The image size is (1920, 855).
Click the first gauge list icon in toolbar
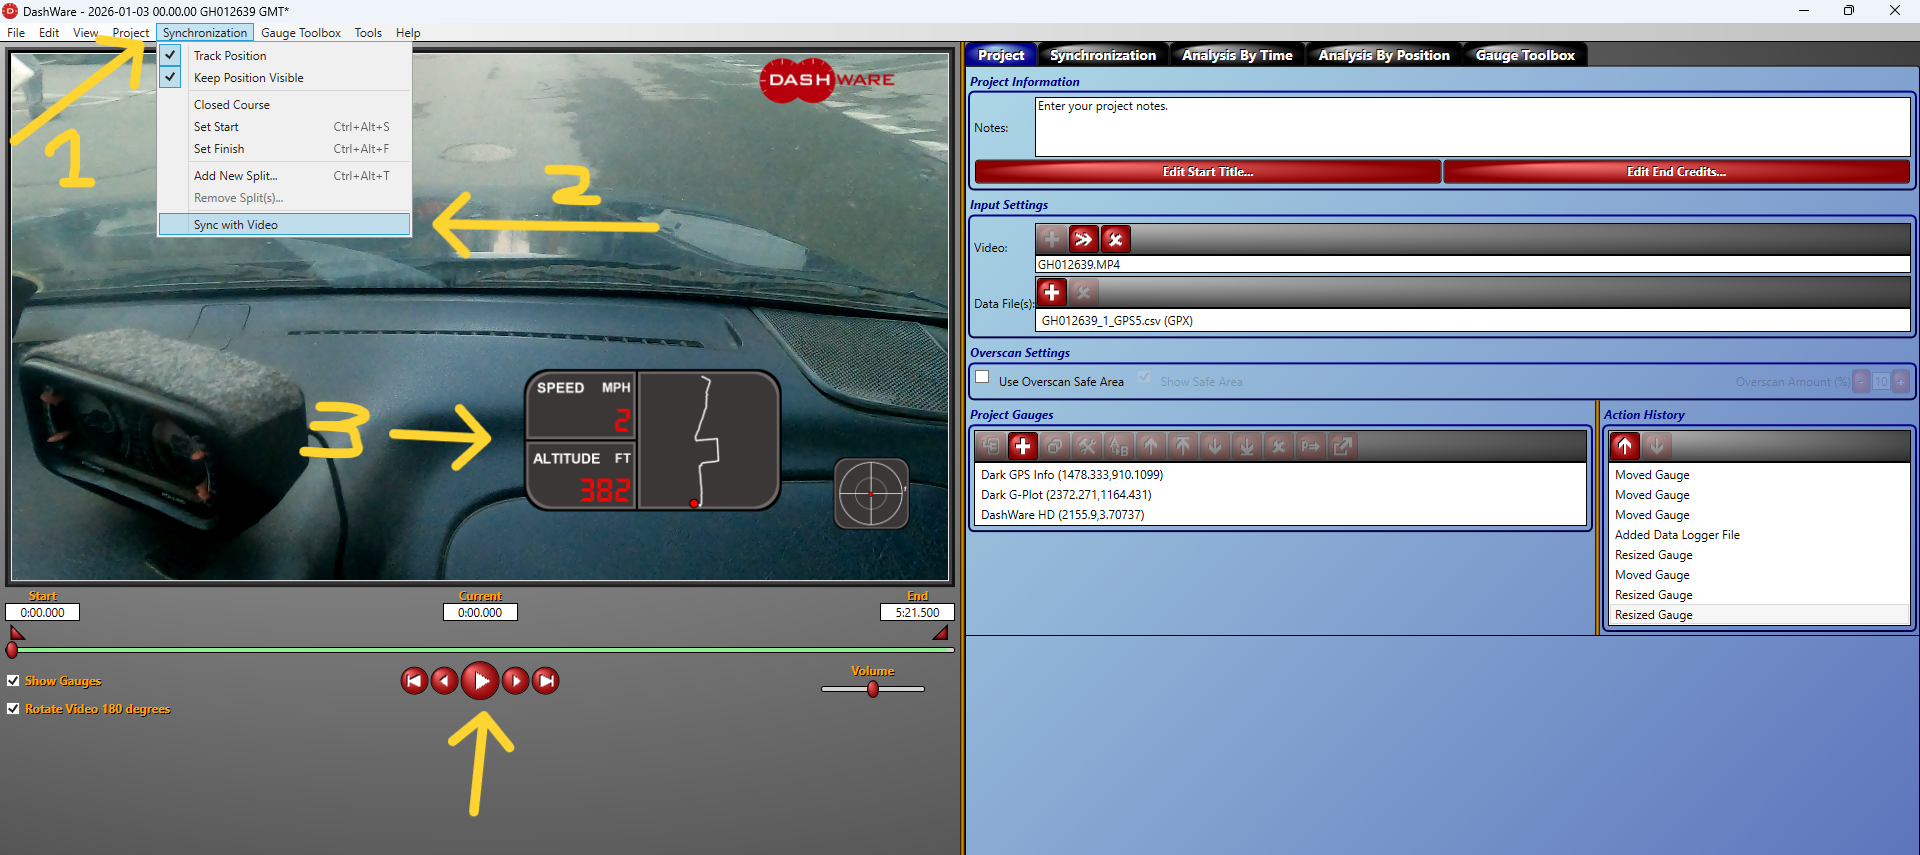tap(990, 446)
